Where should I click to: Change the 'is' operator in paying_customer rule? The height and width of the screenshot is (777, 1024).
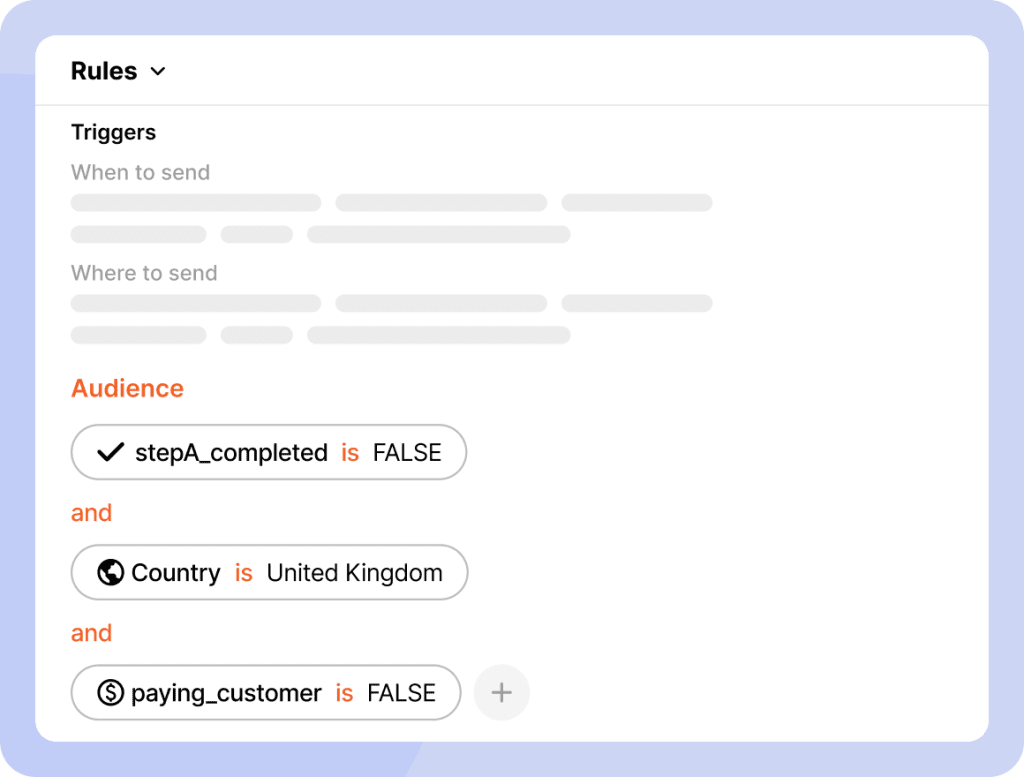pyautogui.click(x=344, y=693)
